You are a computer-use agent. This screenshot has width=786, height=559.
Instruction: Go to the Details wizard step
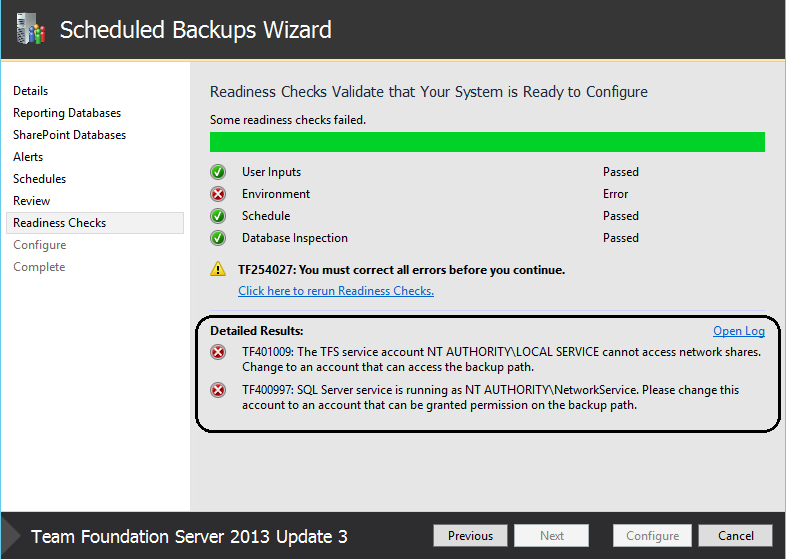[x=31, y=91]
